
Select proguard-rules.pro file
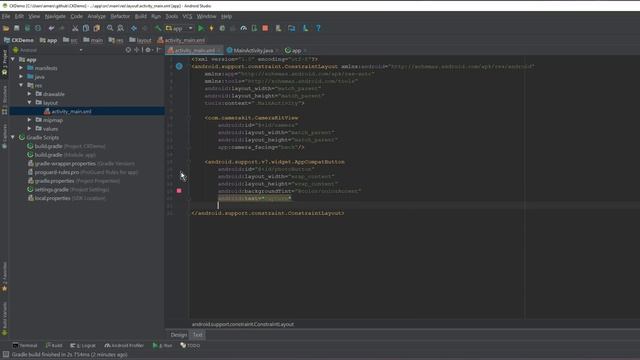(83, 172)
